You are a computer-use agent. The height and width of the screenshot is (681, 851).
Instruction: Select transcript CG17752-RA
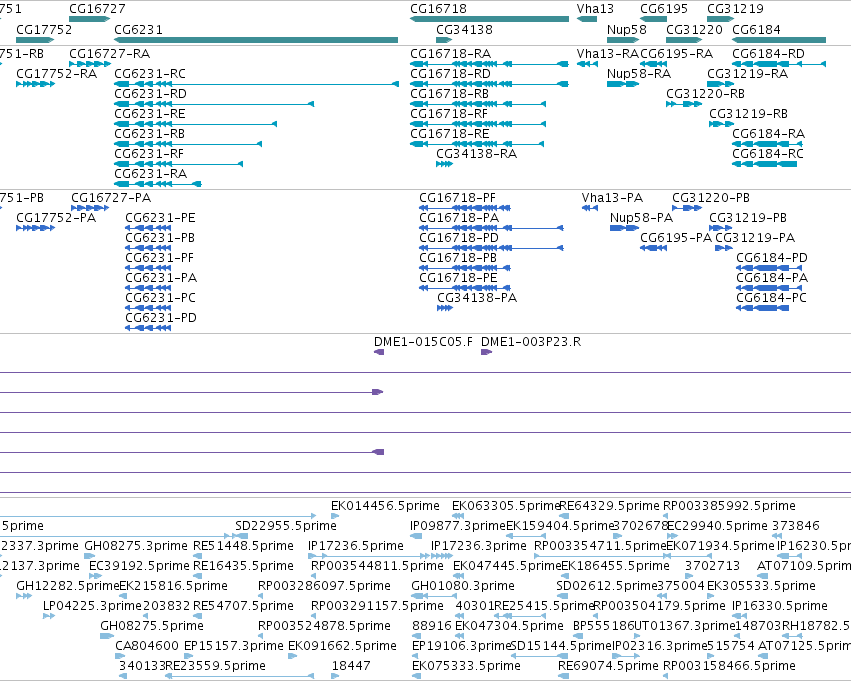[36, 84]
